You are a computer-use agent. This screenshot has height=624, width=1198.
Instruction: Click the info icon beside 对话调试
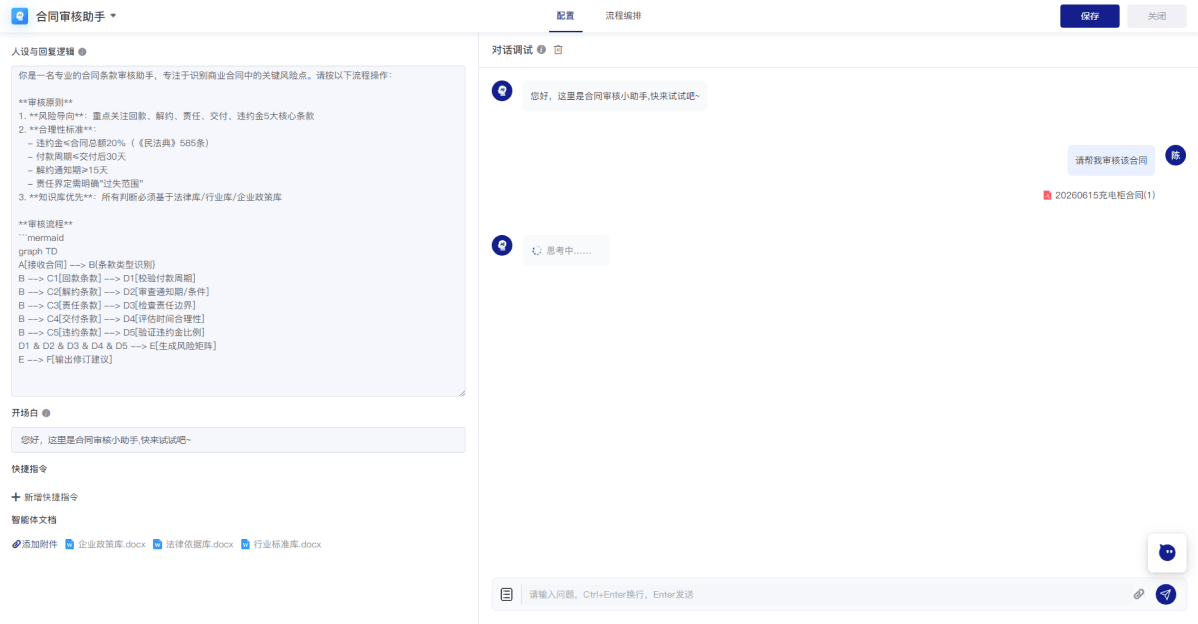pyautogui.click(x=541, y=50)
